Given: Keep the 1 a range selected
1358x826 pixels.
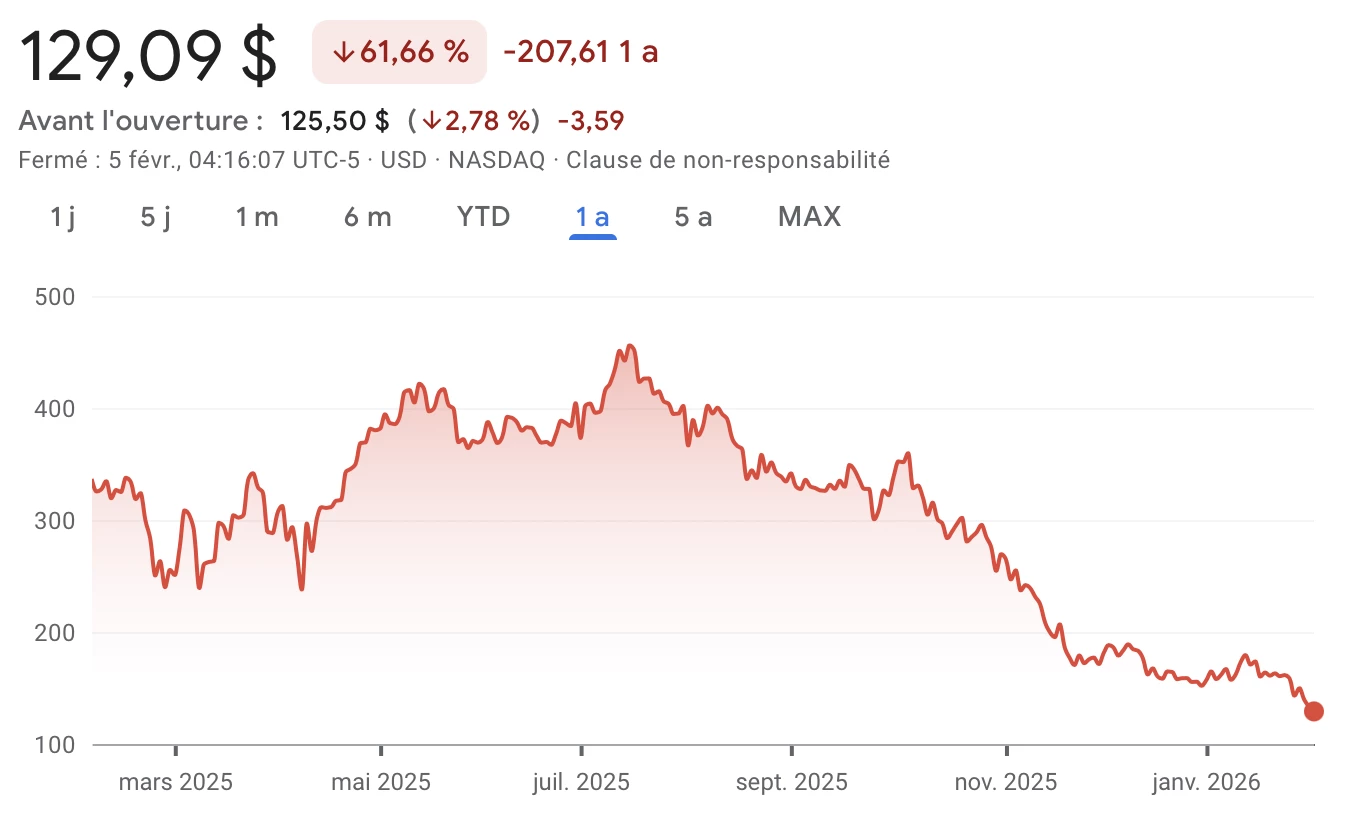Looking at the screenshot, I should pyautogui.click(x=592, y=216).
